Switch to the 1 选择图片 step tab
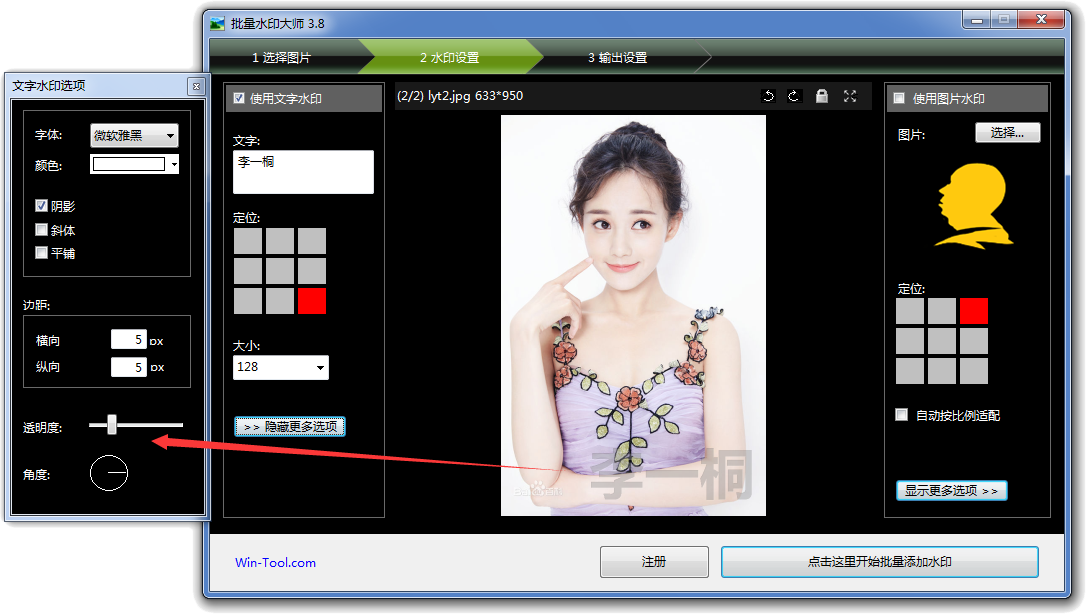The height and width of the screenshot is (614, 1086). coord(281,58)
